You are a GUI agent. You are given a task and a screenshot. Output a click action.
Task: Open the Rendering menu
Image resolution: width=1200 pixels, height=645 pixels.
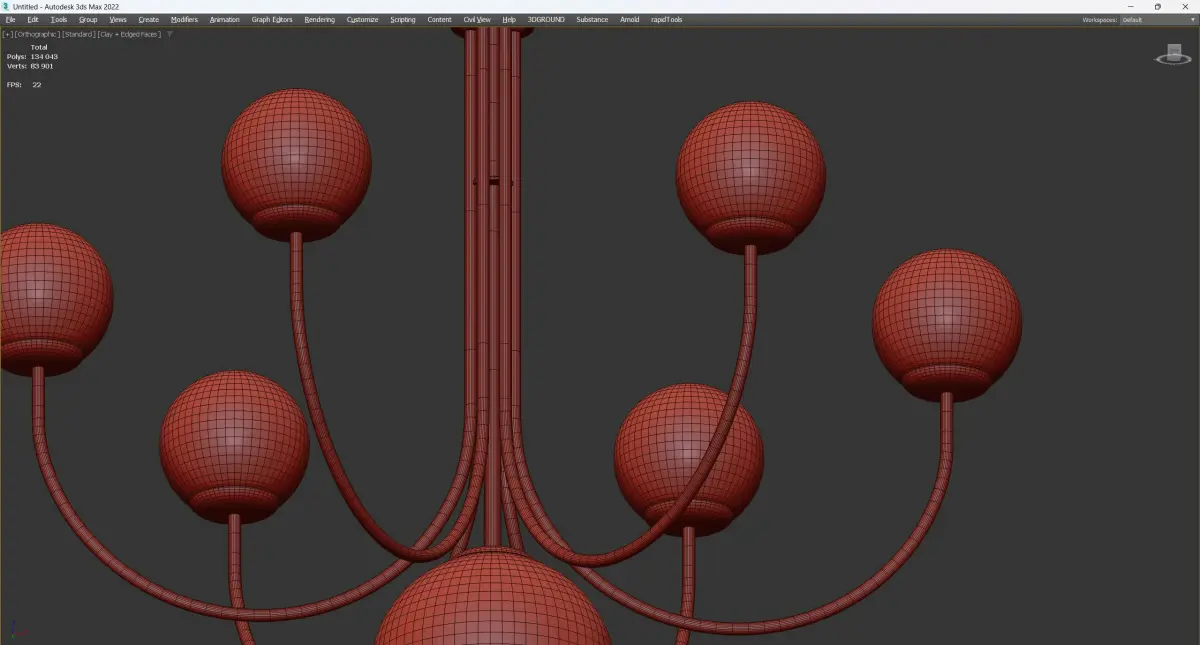click(x=320, y=19)
